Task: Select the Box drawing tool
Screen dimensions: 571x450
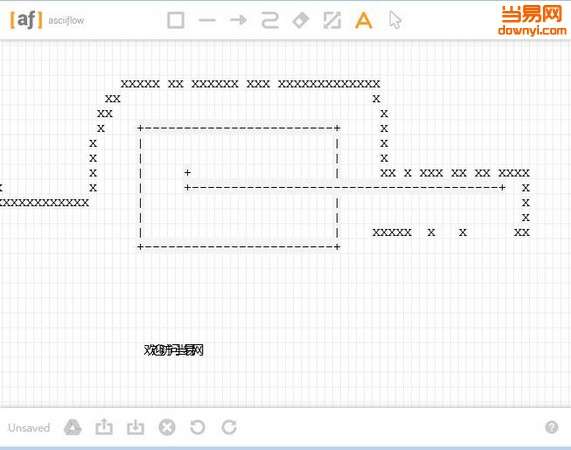Action: tap(176, 20)
